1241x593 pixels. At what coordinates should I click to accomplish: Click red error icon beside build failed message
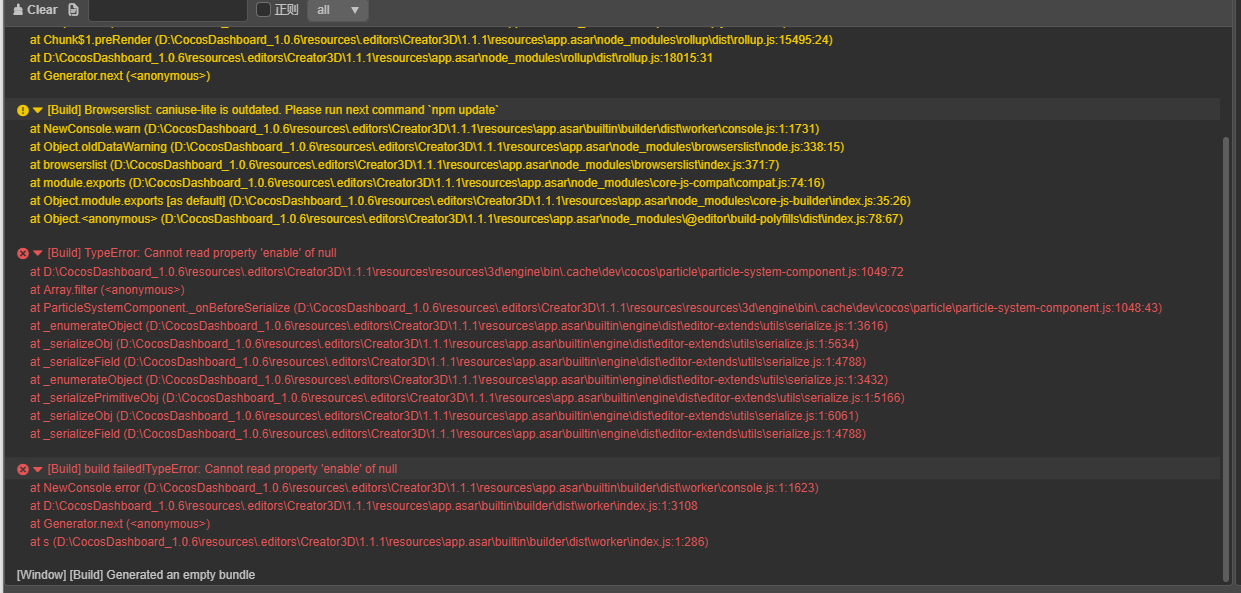(x=23, y=470)
